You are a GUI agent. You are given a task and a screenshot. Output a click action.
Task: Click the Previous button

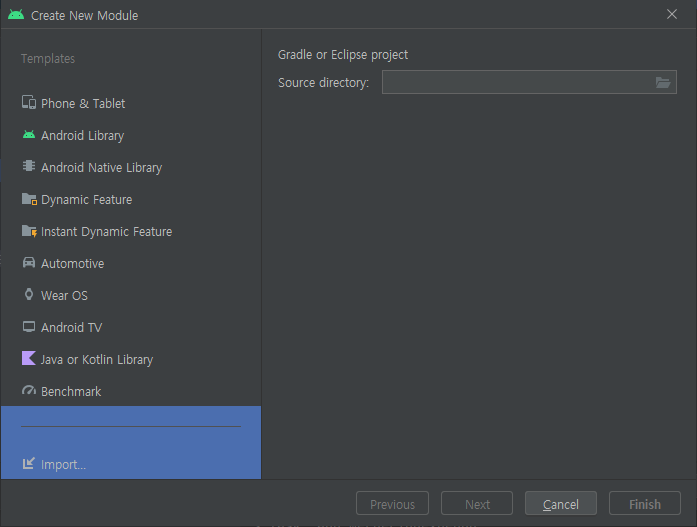coord(392,504)
